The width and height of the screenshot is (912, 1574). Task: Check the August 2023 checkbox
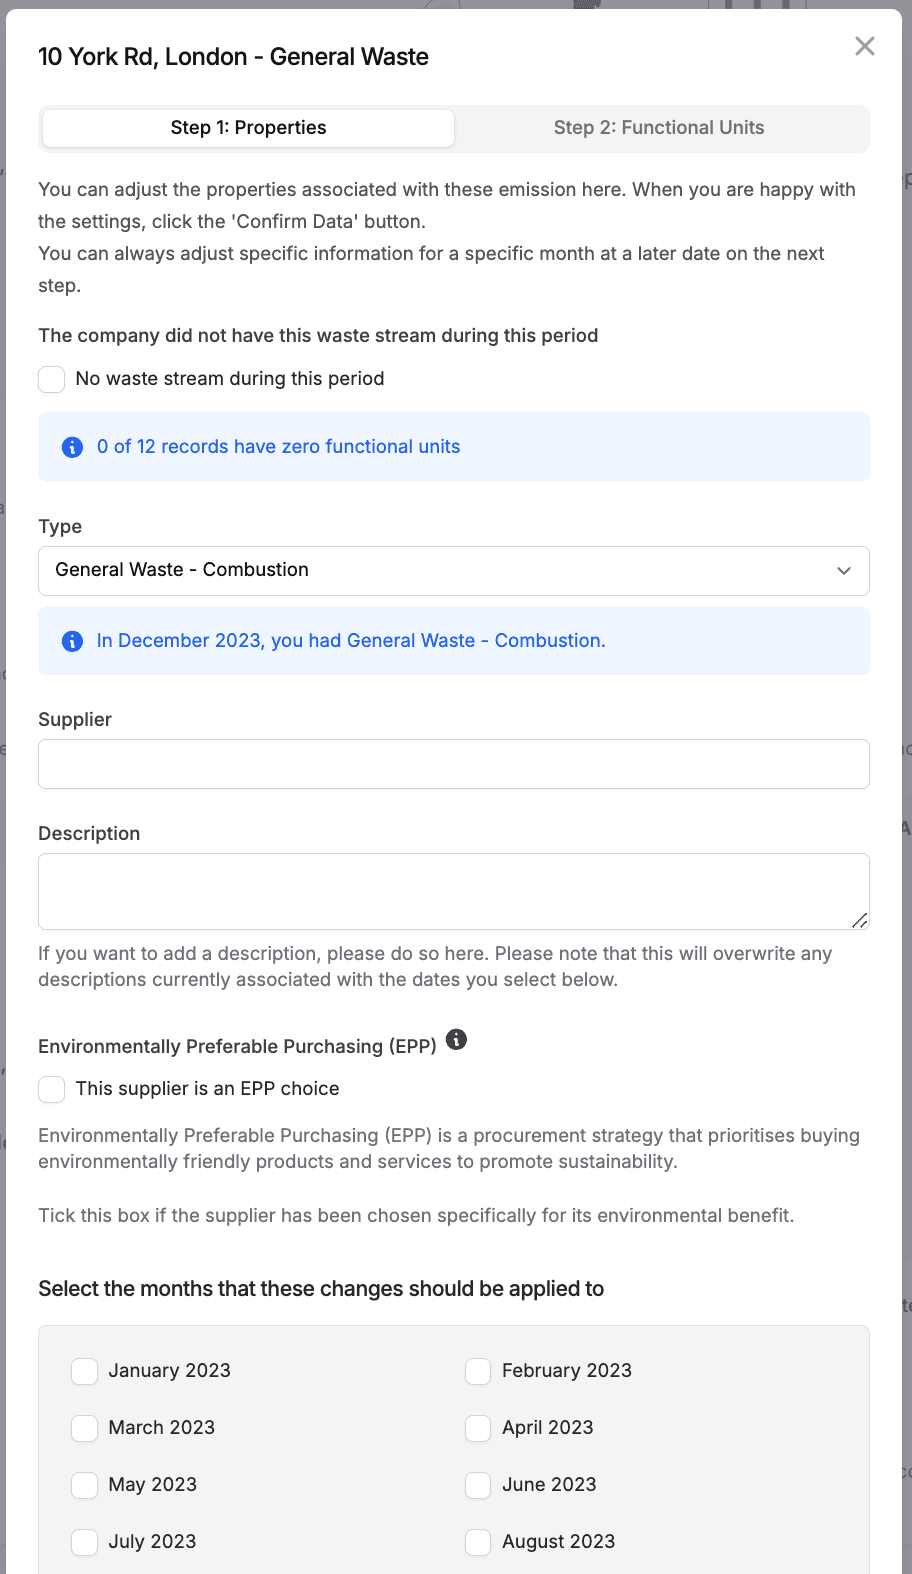tap(478, 1542)
